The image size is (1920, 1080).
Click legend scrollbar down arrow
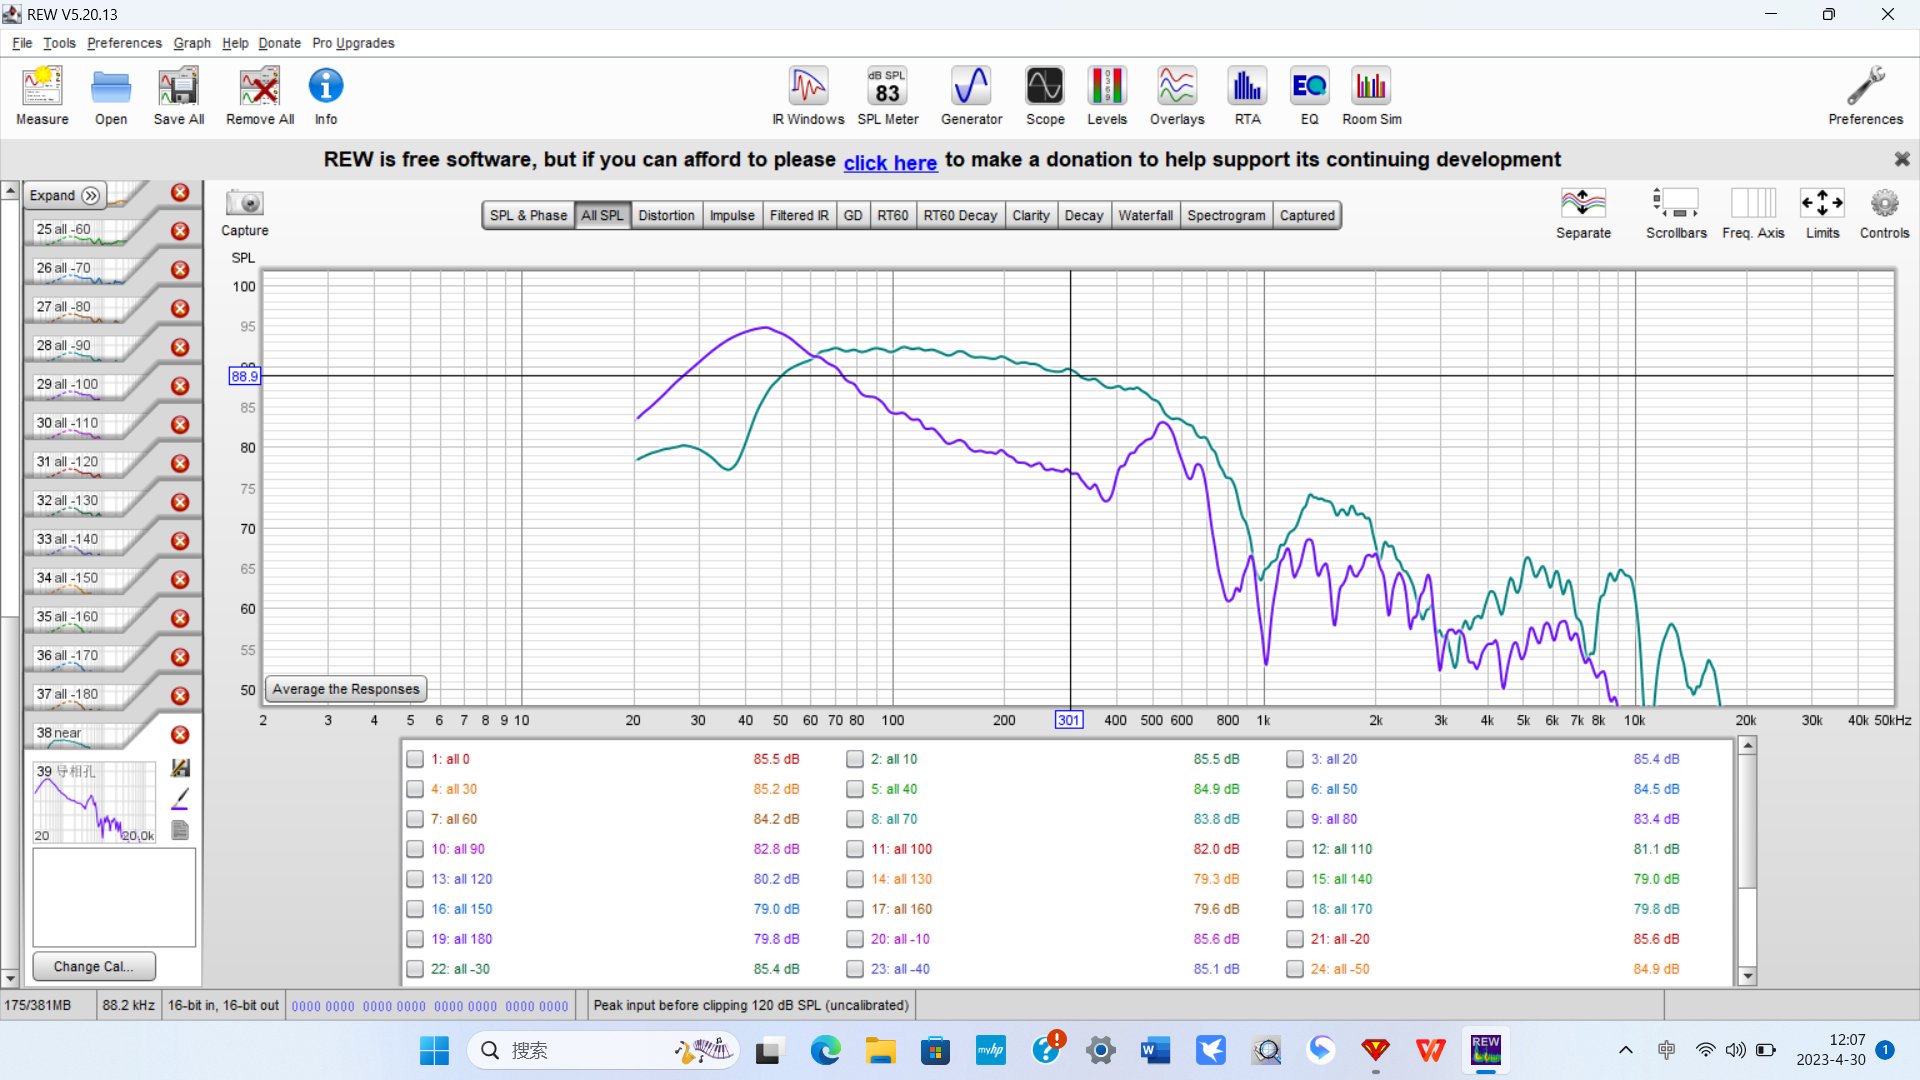1747,976
